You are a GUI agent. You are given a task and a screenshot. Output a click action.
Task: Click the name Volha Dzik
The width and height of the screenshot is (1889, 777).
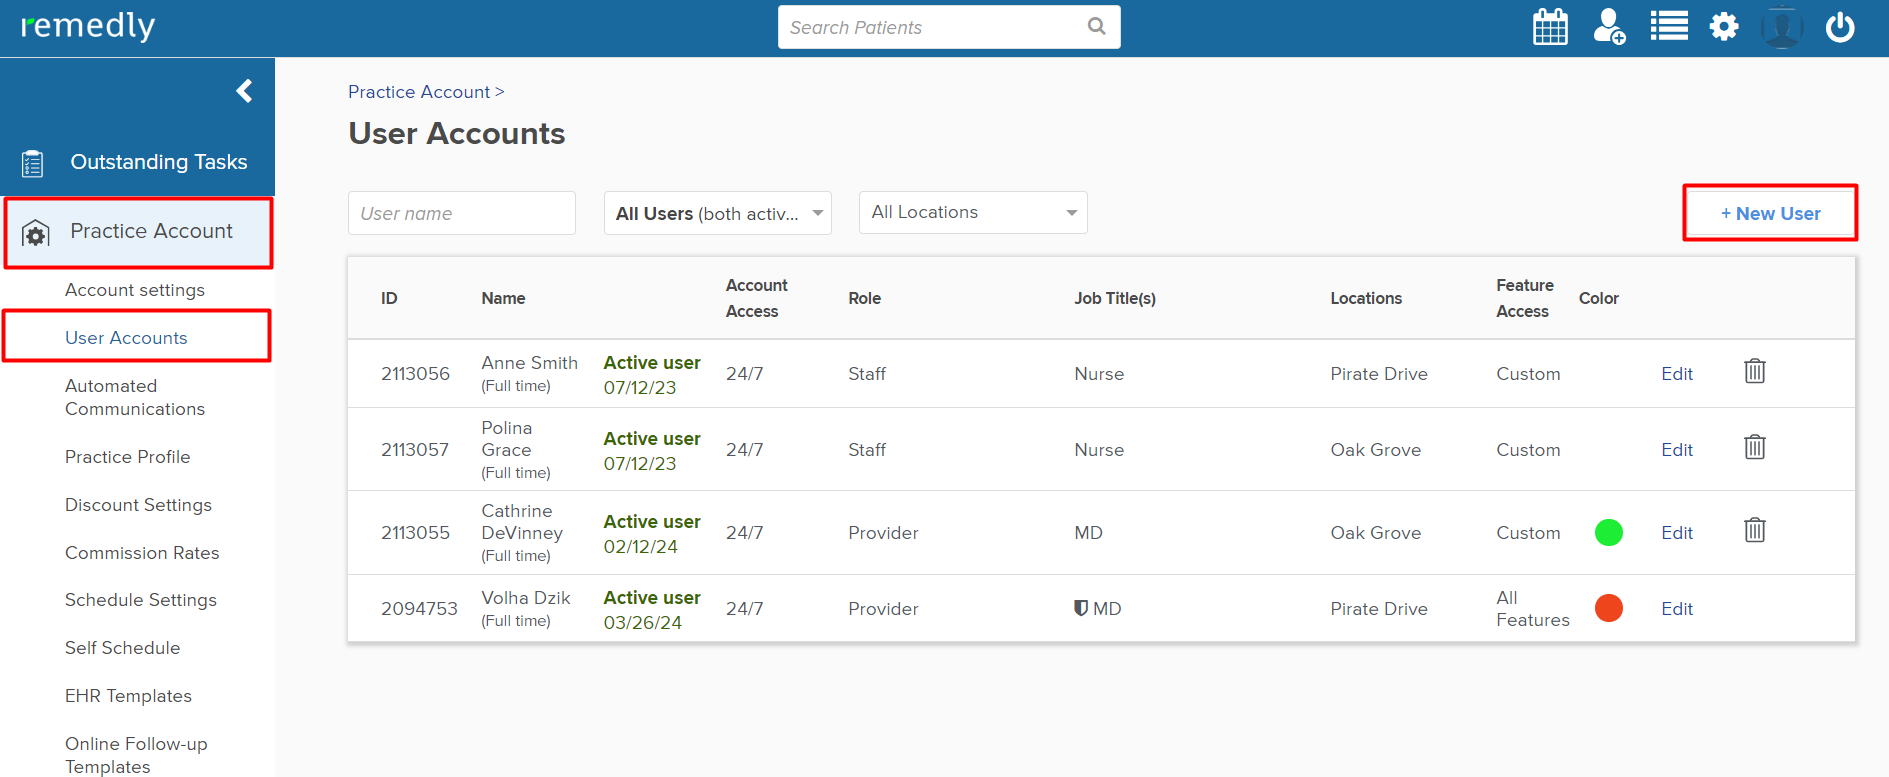pos(526,598)
